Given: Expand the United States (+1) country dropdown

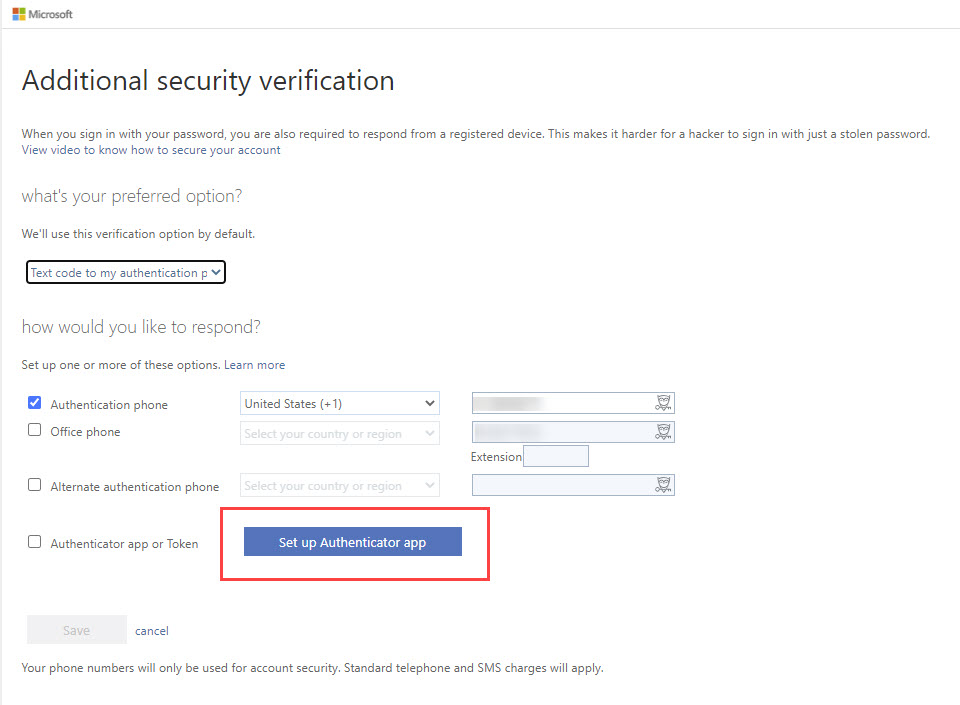Looking at the screenshot, I should coord(340,403).
